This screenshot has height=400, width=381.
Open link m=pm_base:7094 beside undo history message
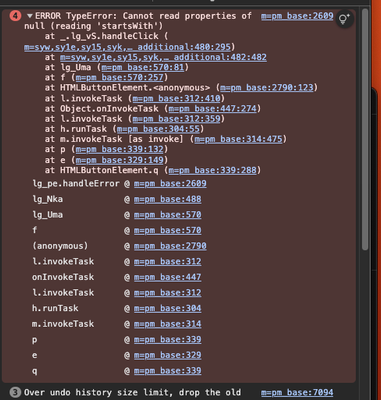point(297,393)
